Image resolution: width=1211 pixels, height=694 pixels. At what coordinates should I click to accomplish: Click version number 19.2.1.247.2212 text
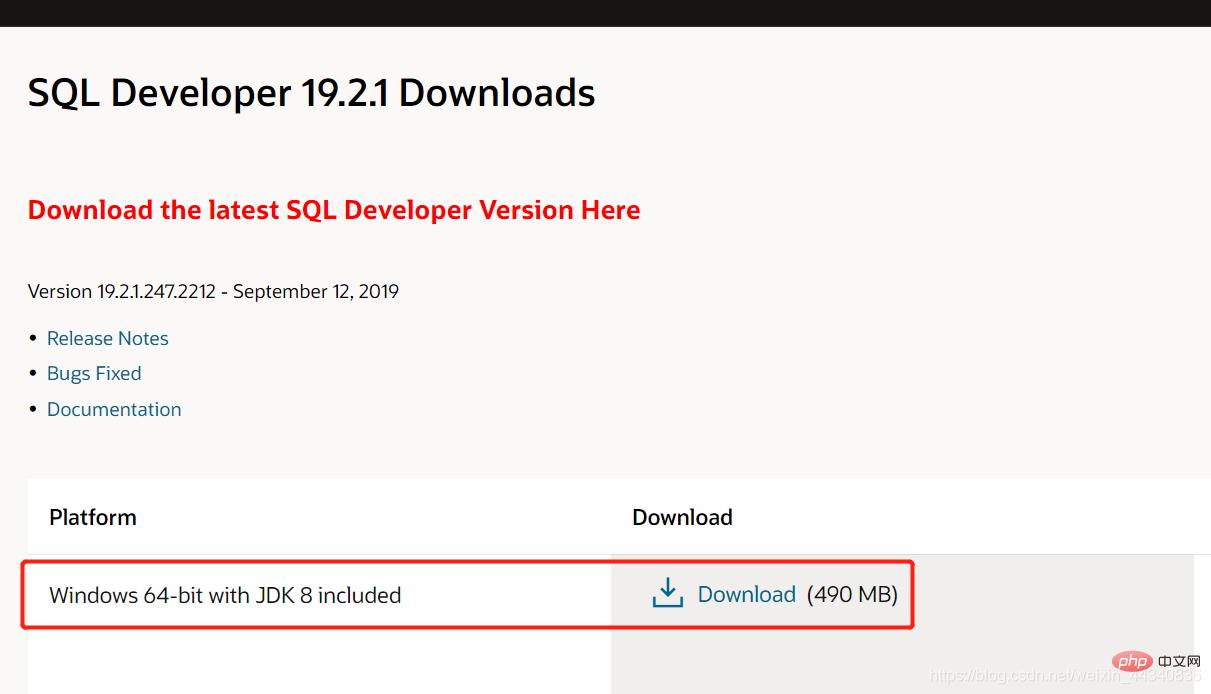point(158,292)
